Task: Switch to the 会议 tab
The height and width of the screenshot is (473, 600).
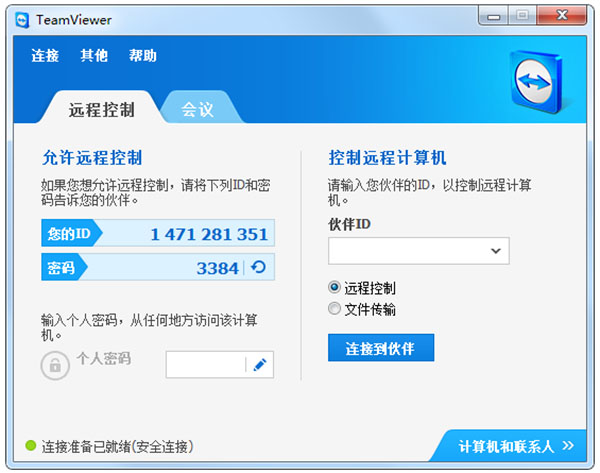Action: [x=198, y=109]
